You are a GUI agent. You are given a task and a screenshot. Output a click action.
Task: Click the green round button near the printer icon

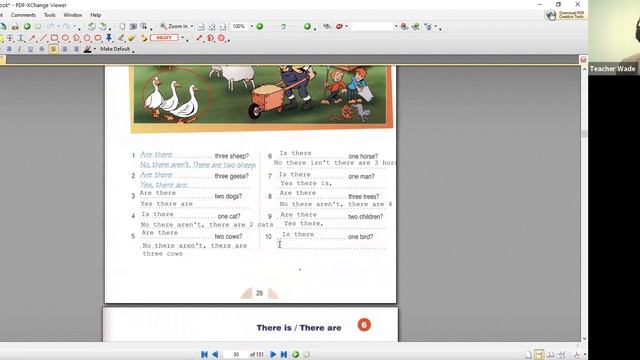27,26
